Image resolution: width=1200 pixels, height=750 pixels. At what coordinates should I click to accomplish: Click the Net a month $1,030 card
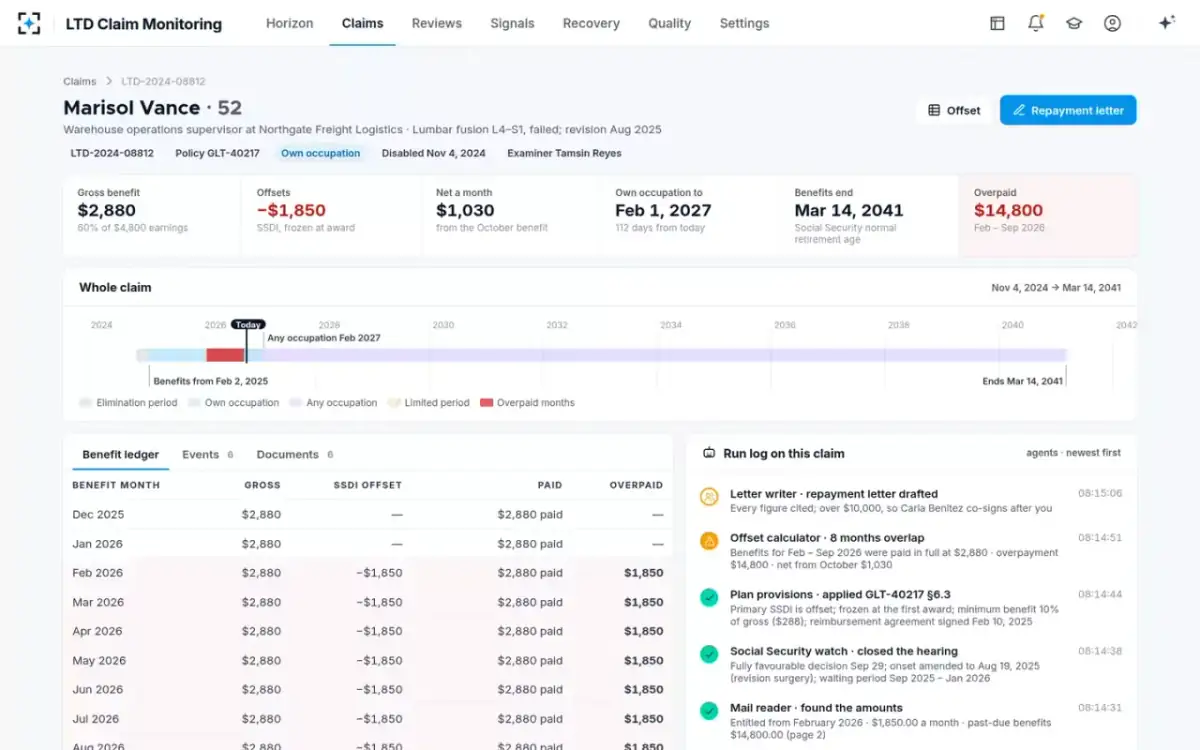pyautogui.click(x=510, y=216)
